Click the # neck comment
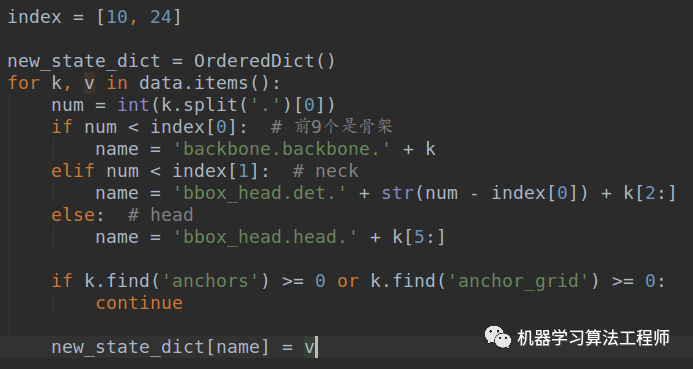 [x=326, y=171]
